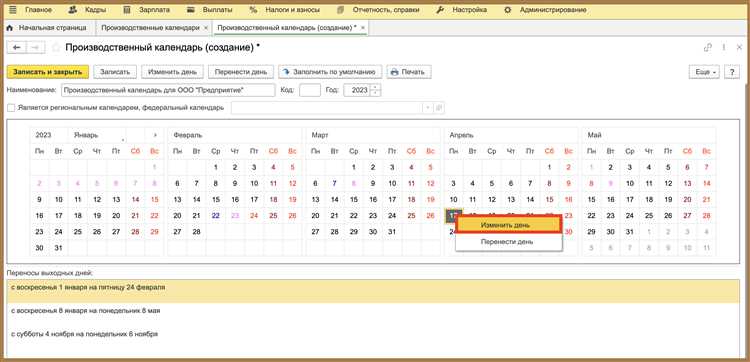Choose Изменить день in context menu

[508, 225]
